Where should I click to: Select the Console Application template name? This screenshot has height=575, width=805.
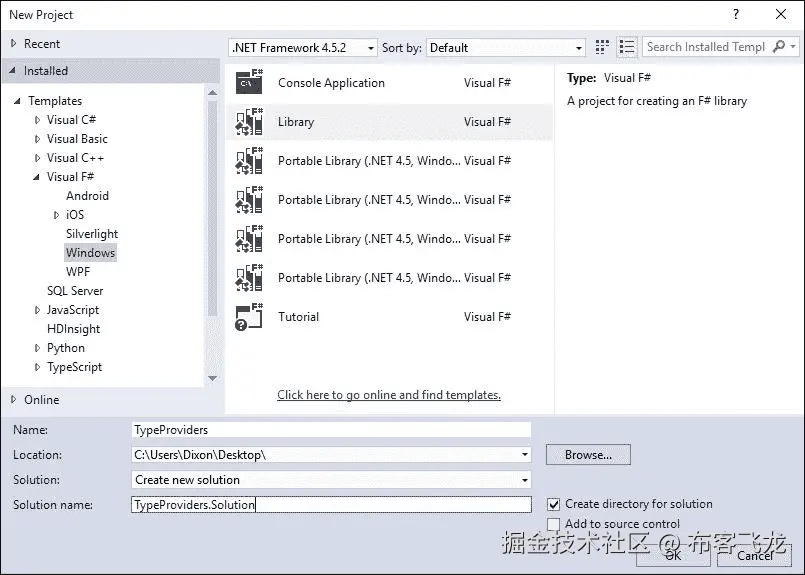tap(331, 83)
